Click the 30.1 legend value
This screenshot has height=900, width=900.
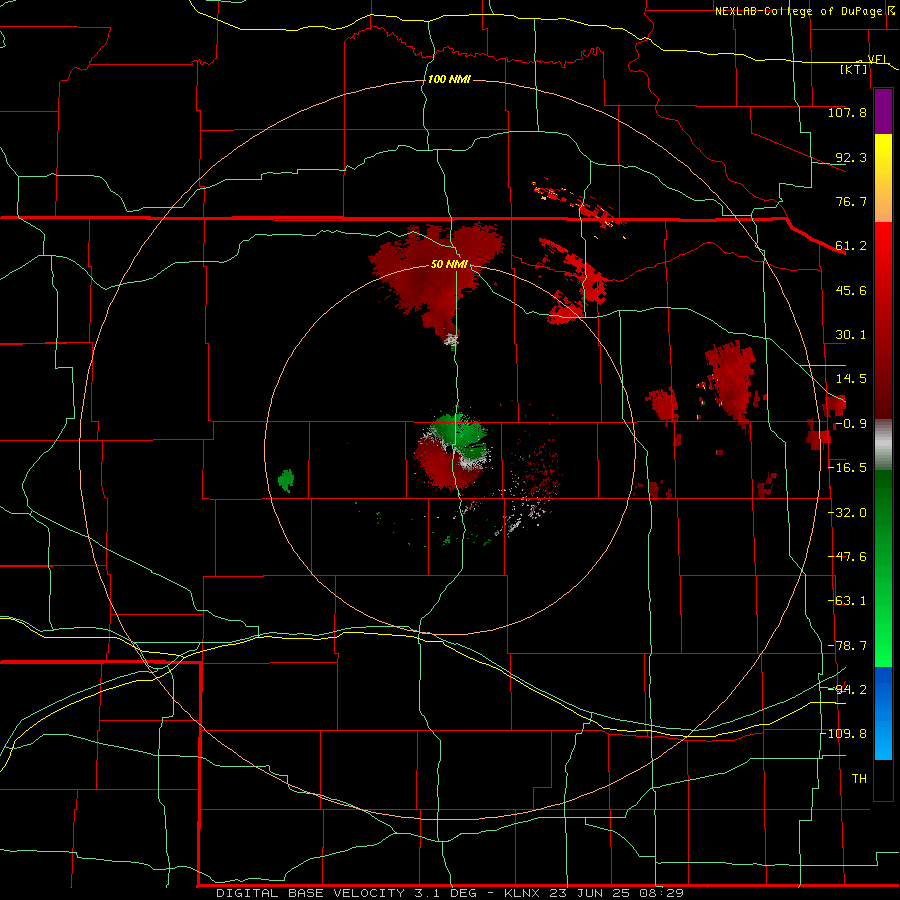tap(851, 335)
